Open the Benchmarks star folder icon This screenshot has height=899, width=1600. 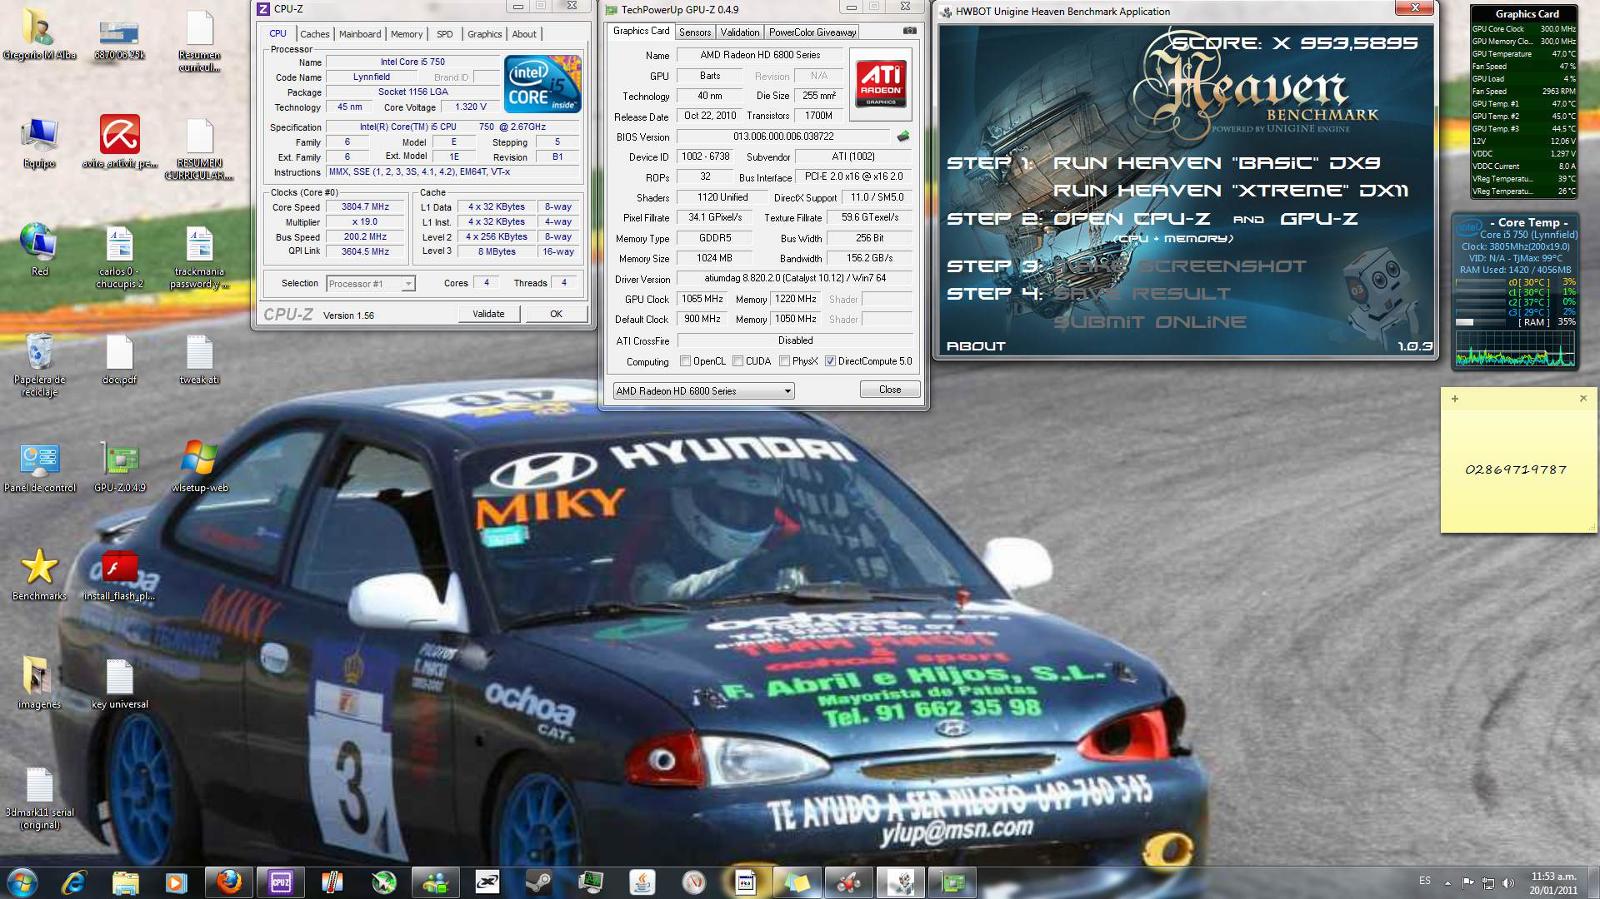(39, 575)
